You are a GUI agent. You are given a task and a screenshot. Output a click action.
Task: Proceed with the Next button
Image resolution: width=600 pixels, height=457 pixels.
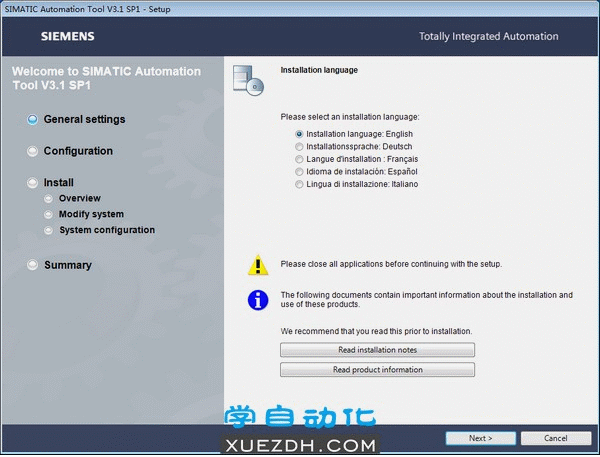[481, 438]
